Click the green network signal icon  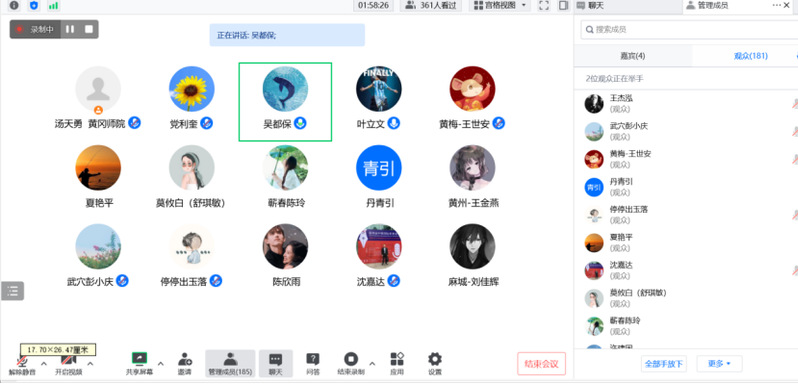pos(53,6)
